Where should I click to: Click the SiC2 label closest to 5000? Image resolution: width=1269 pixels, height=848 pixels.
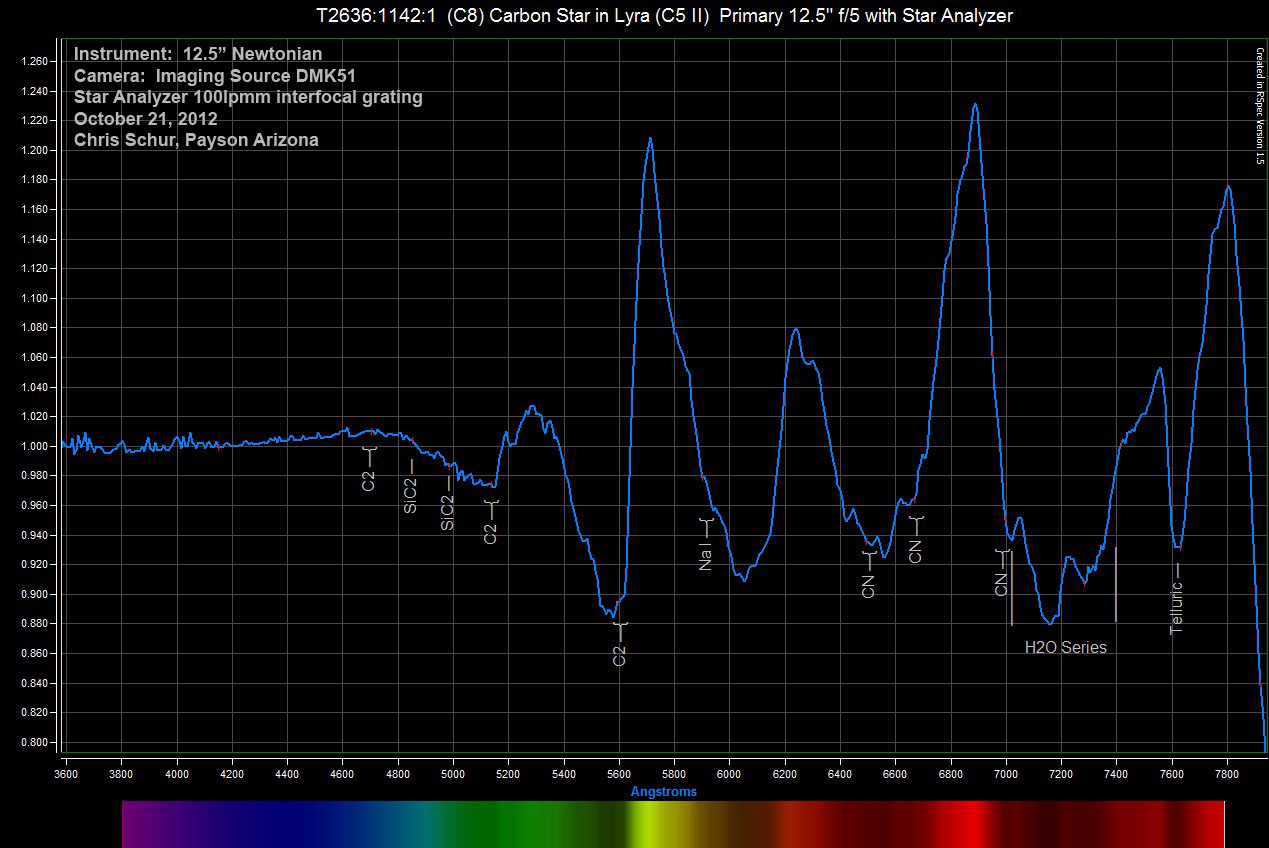click(448, 511)
